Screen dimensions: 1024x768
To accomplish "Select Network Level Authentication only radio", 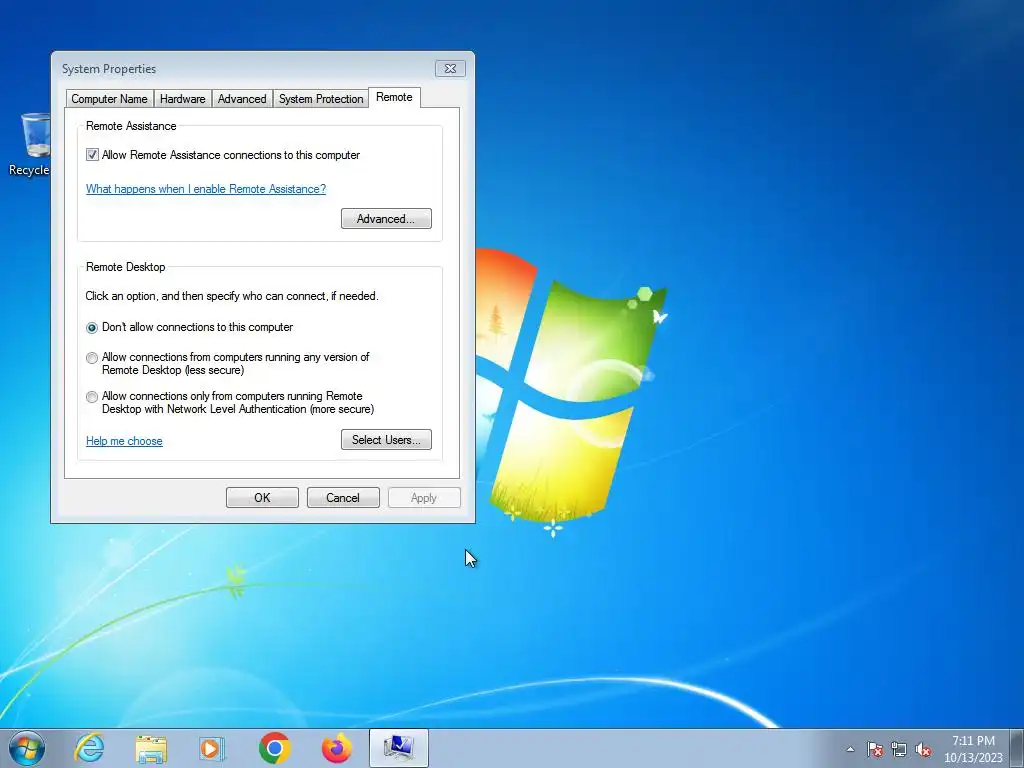I will click(92, 397).
